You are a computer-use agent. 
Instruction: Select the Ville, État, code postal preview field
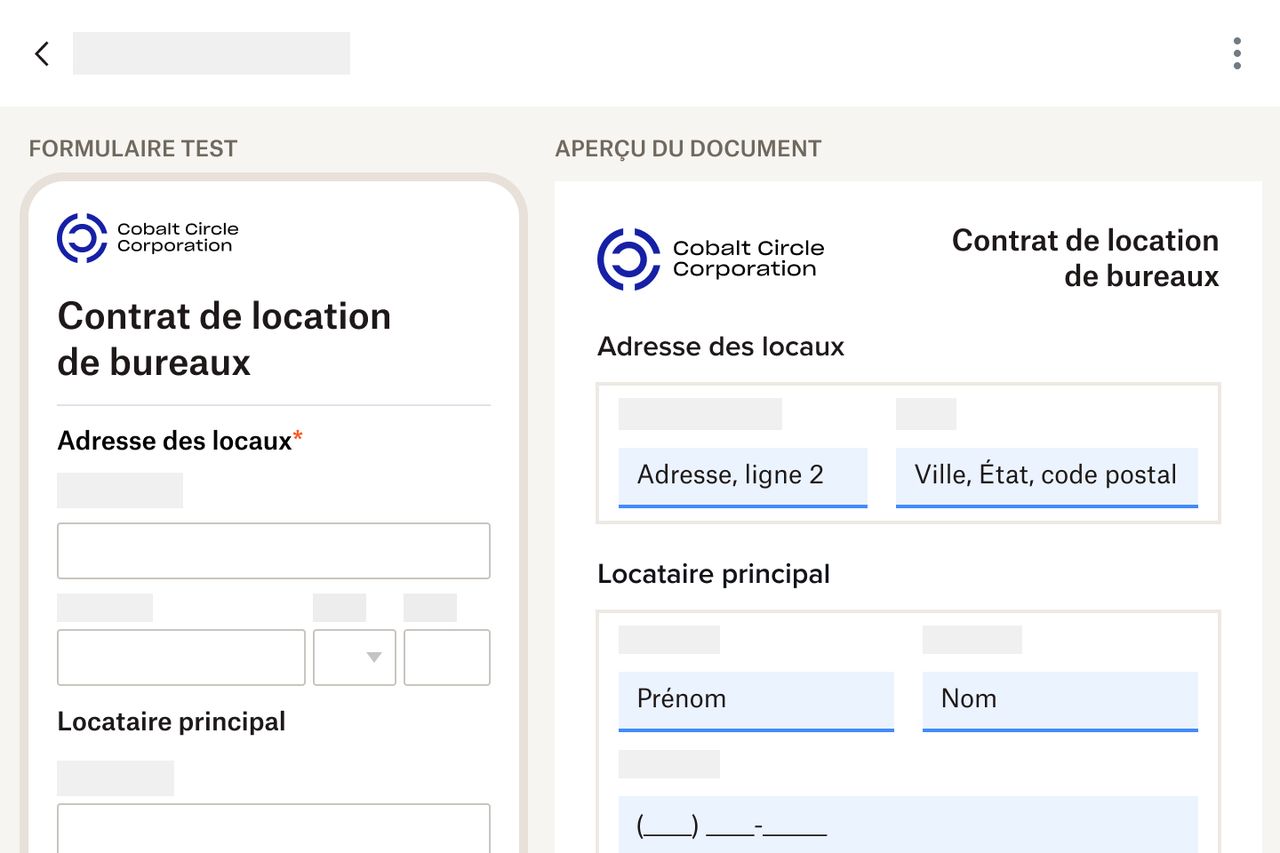[1046, 475]
